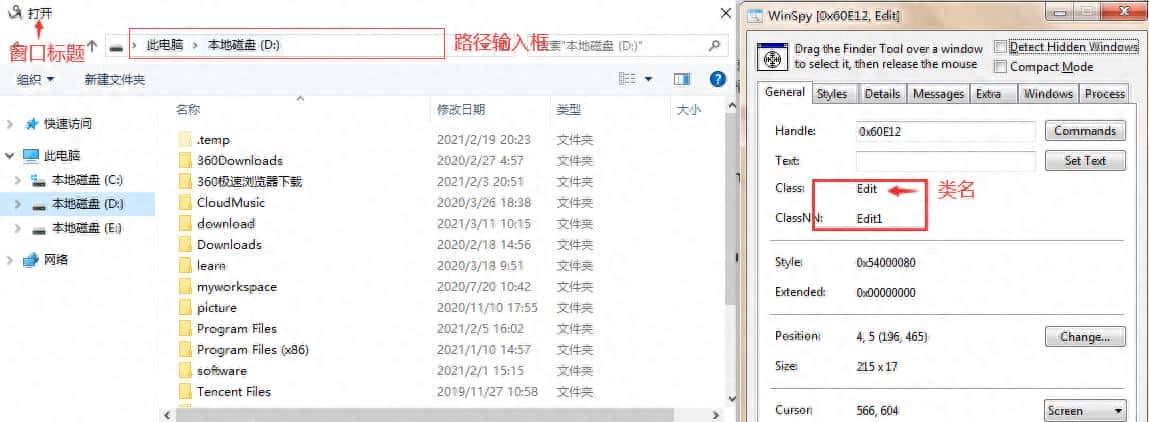The image size is (1149, 422).
Task: Click the 快速访问 star icon
Action: pos(32,125)
